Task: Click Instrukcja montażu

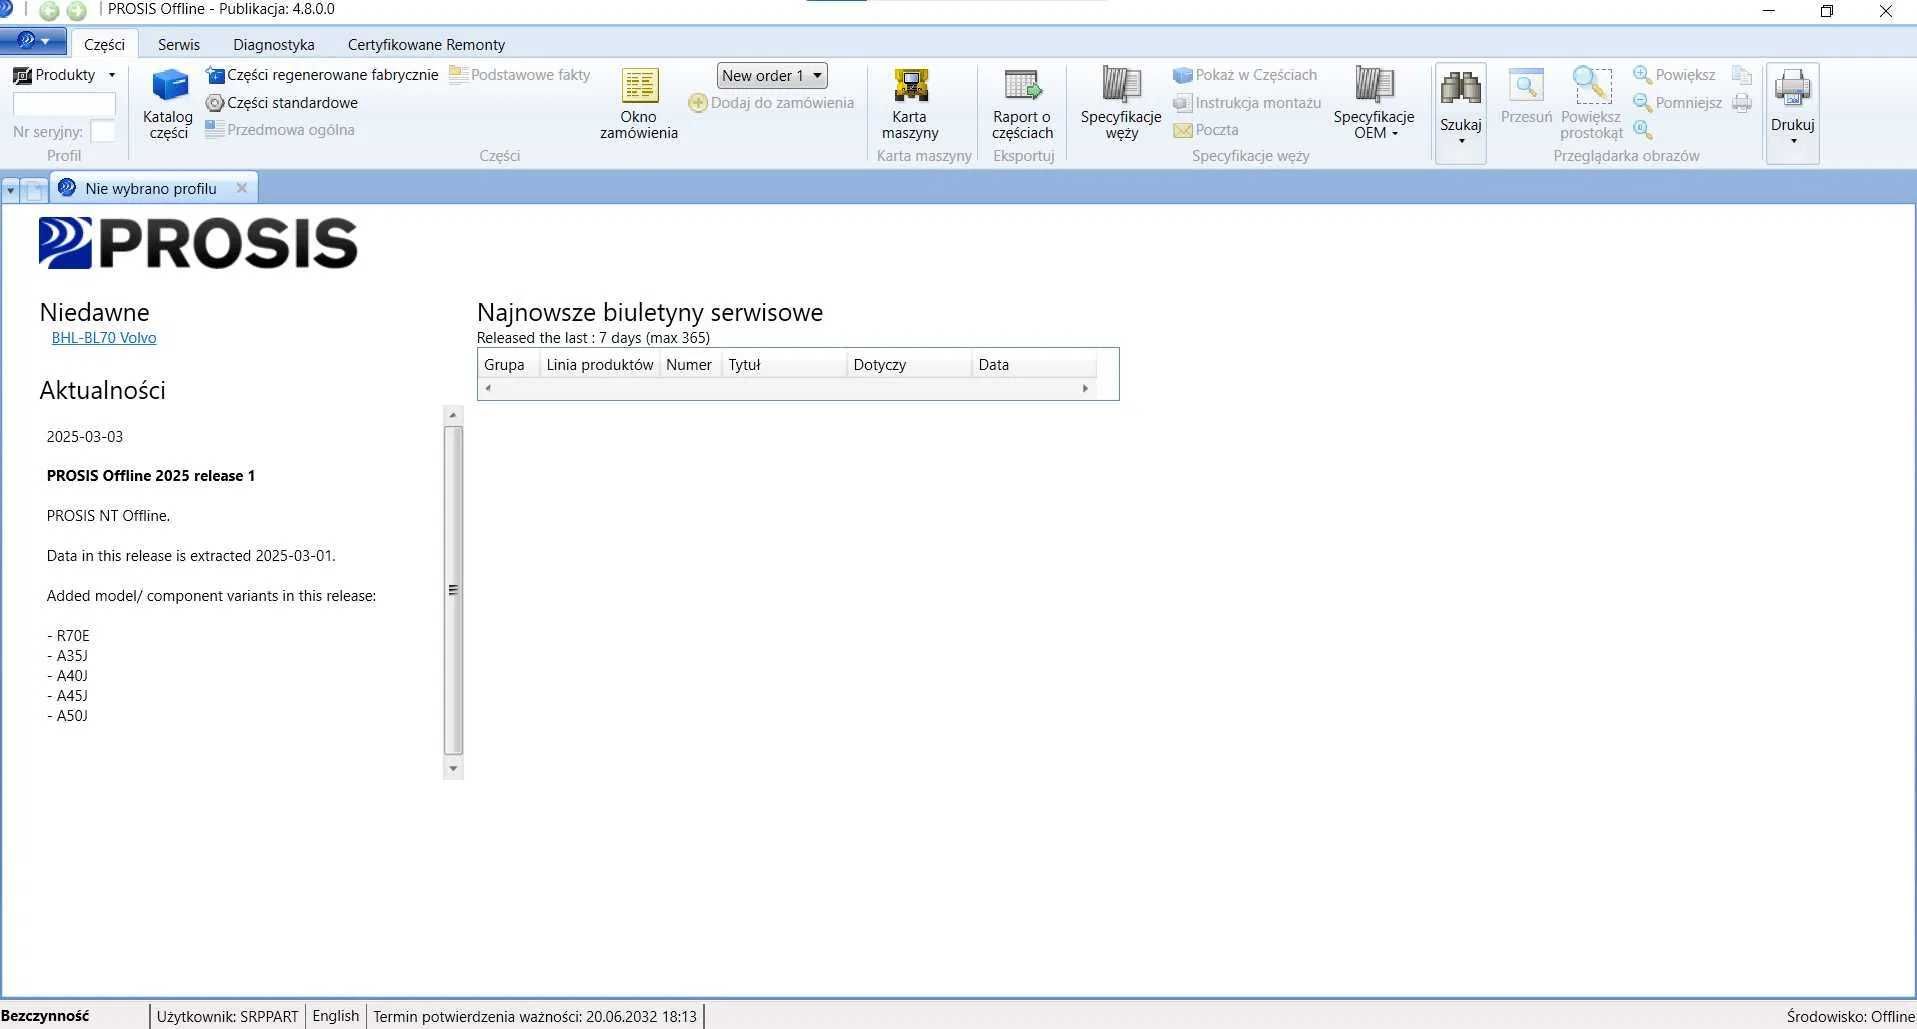Action: [1247, 103]
